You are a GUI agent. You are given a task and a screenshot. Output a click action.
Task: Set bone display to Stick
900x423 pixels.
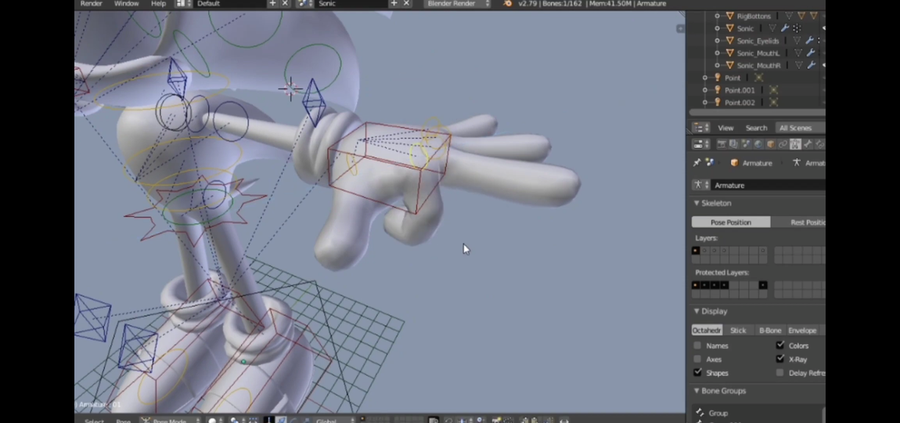[x=738, y=330]
